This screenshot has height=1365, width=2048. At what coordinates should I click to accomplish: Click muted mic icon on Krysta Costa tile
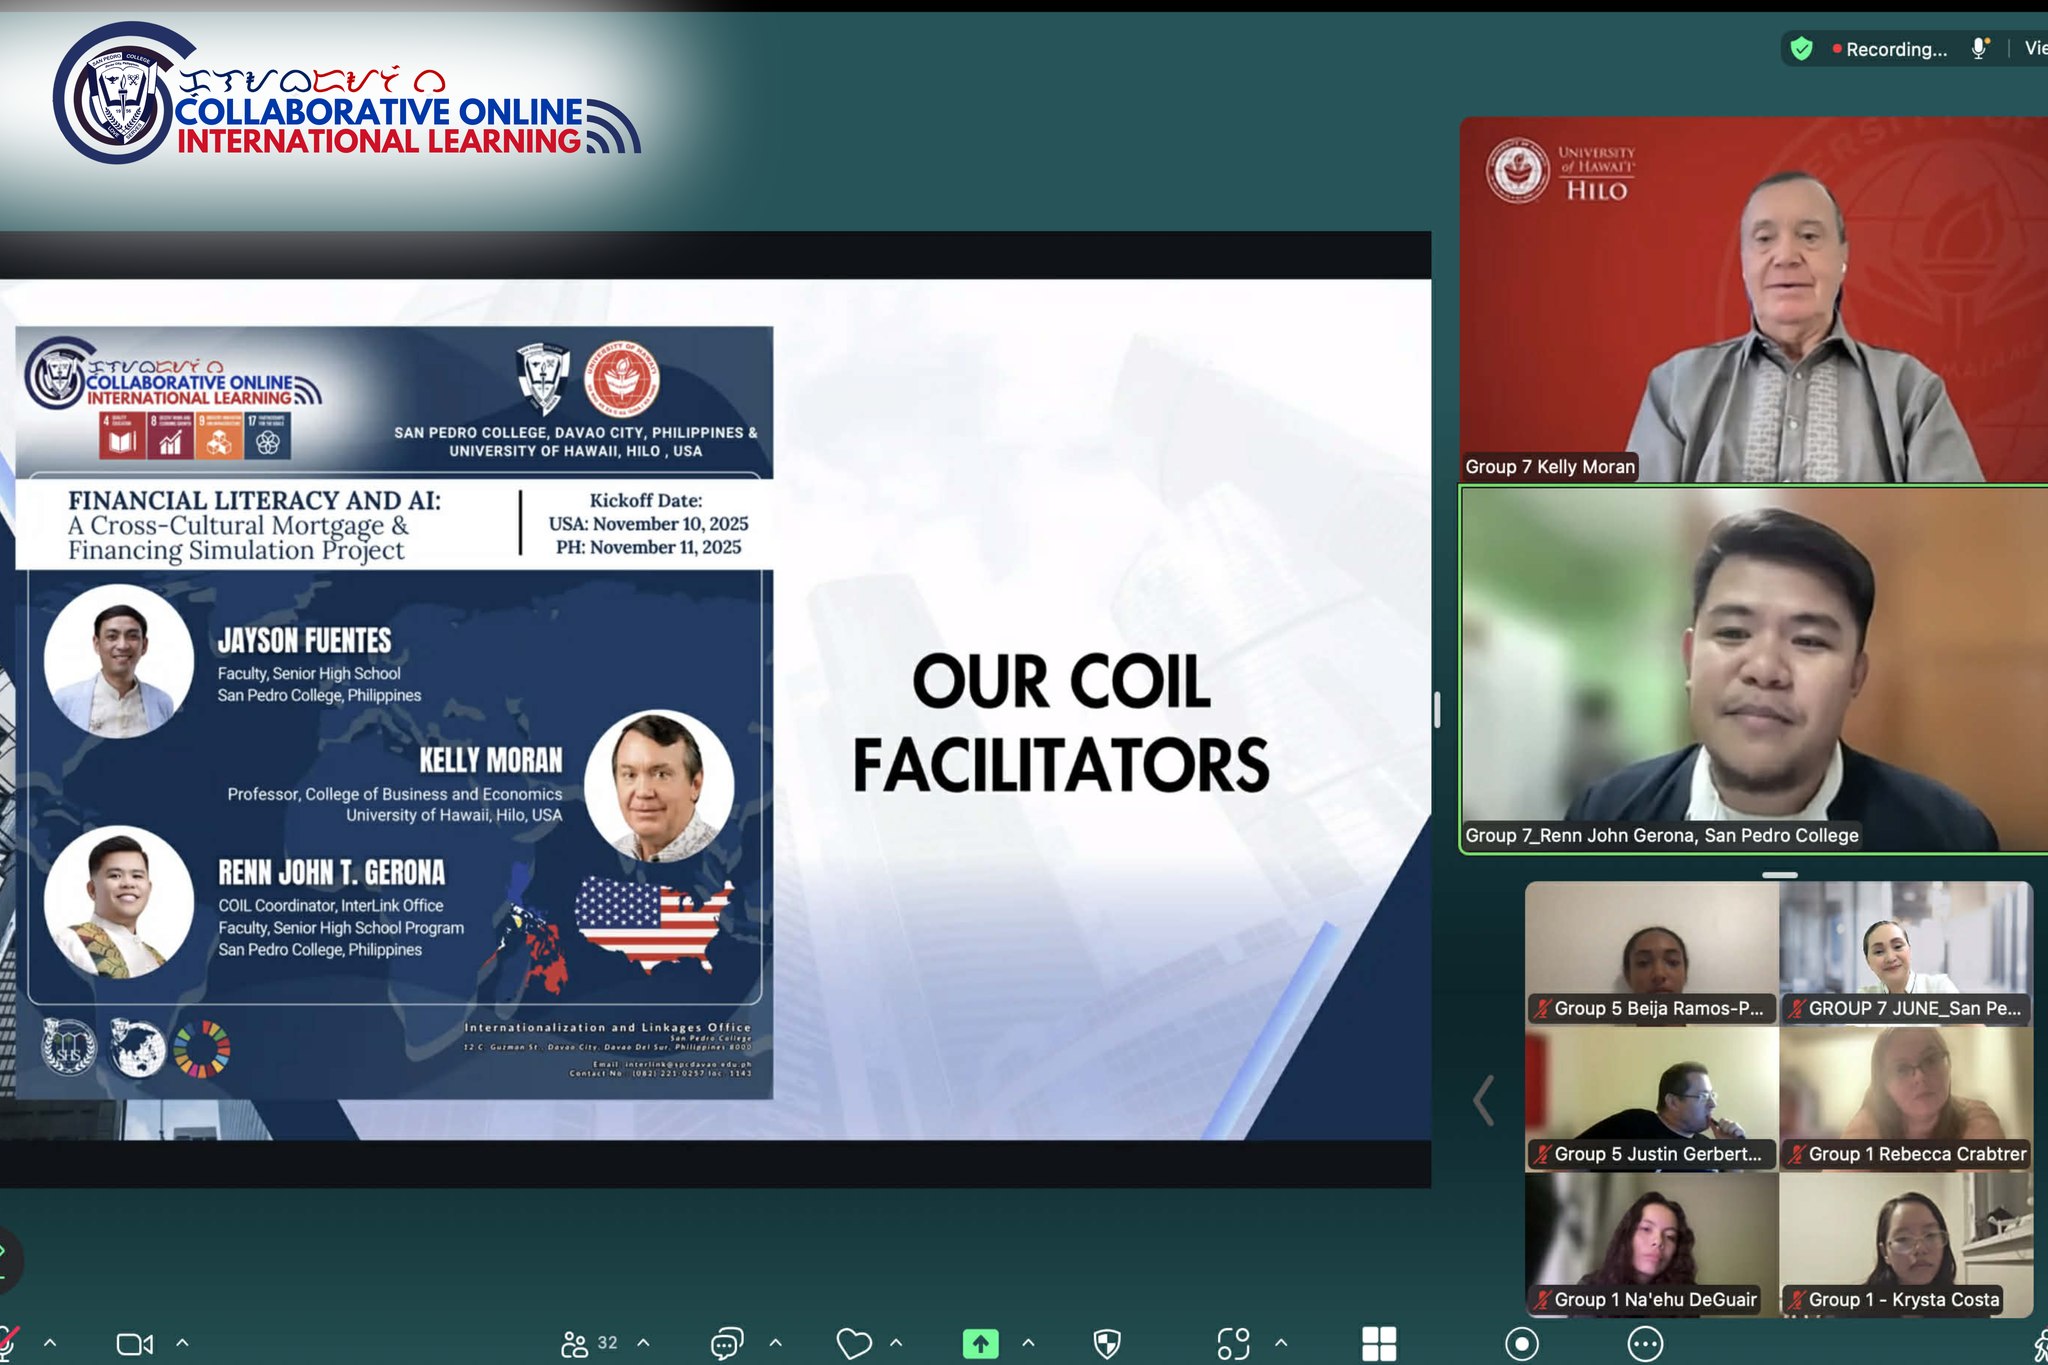click(x=1797, y=1300)
